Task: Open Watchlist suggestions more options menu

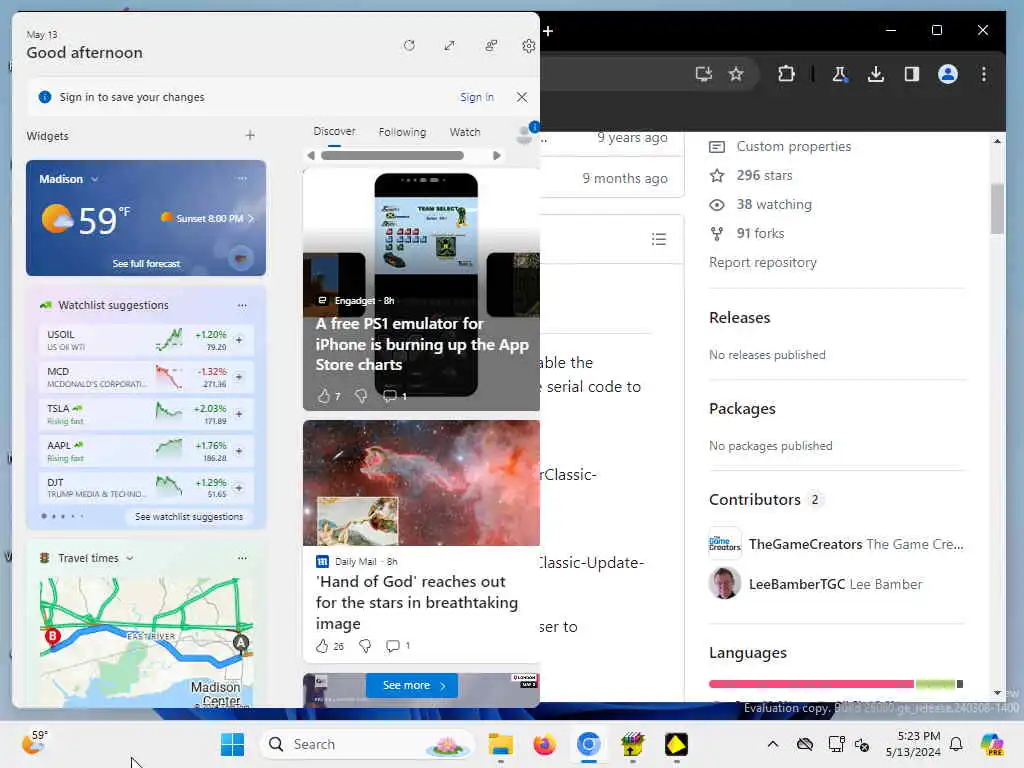Action: (242, 305)
